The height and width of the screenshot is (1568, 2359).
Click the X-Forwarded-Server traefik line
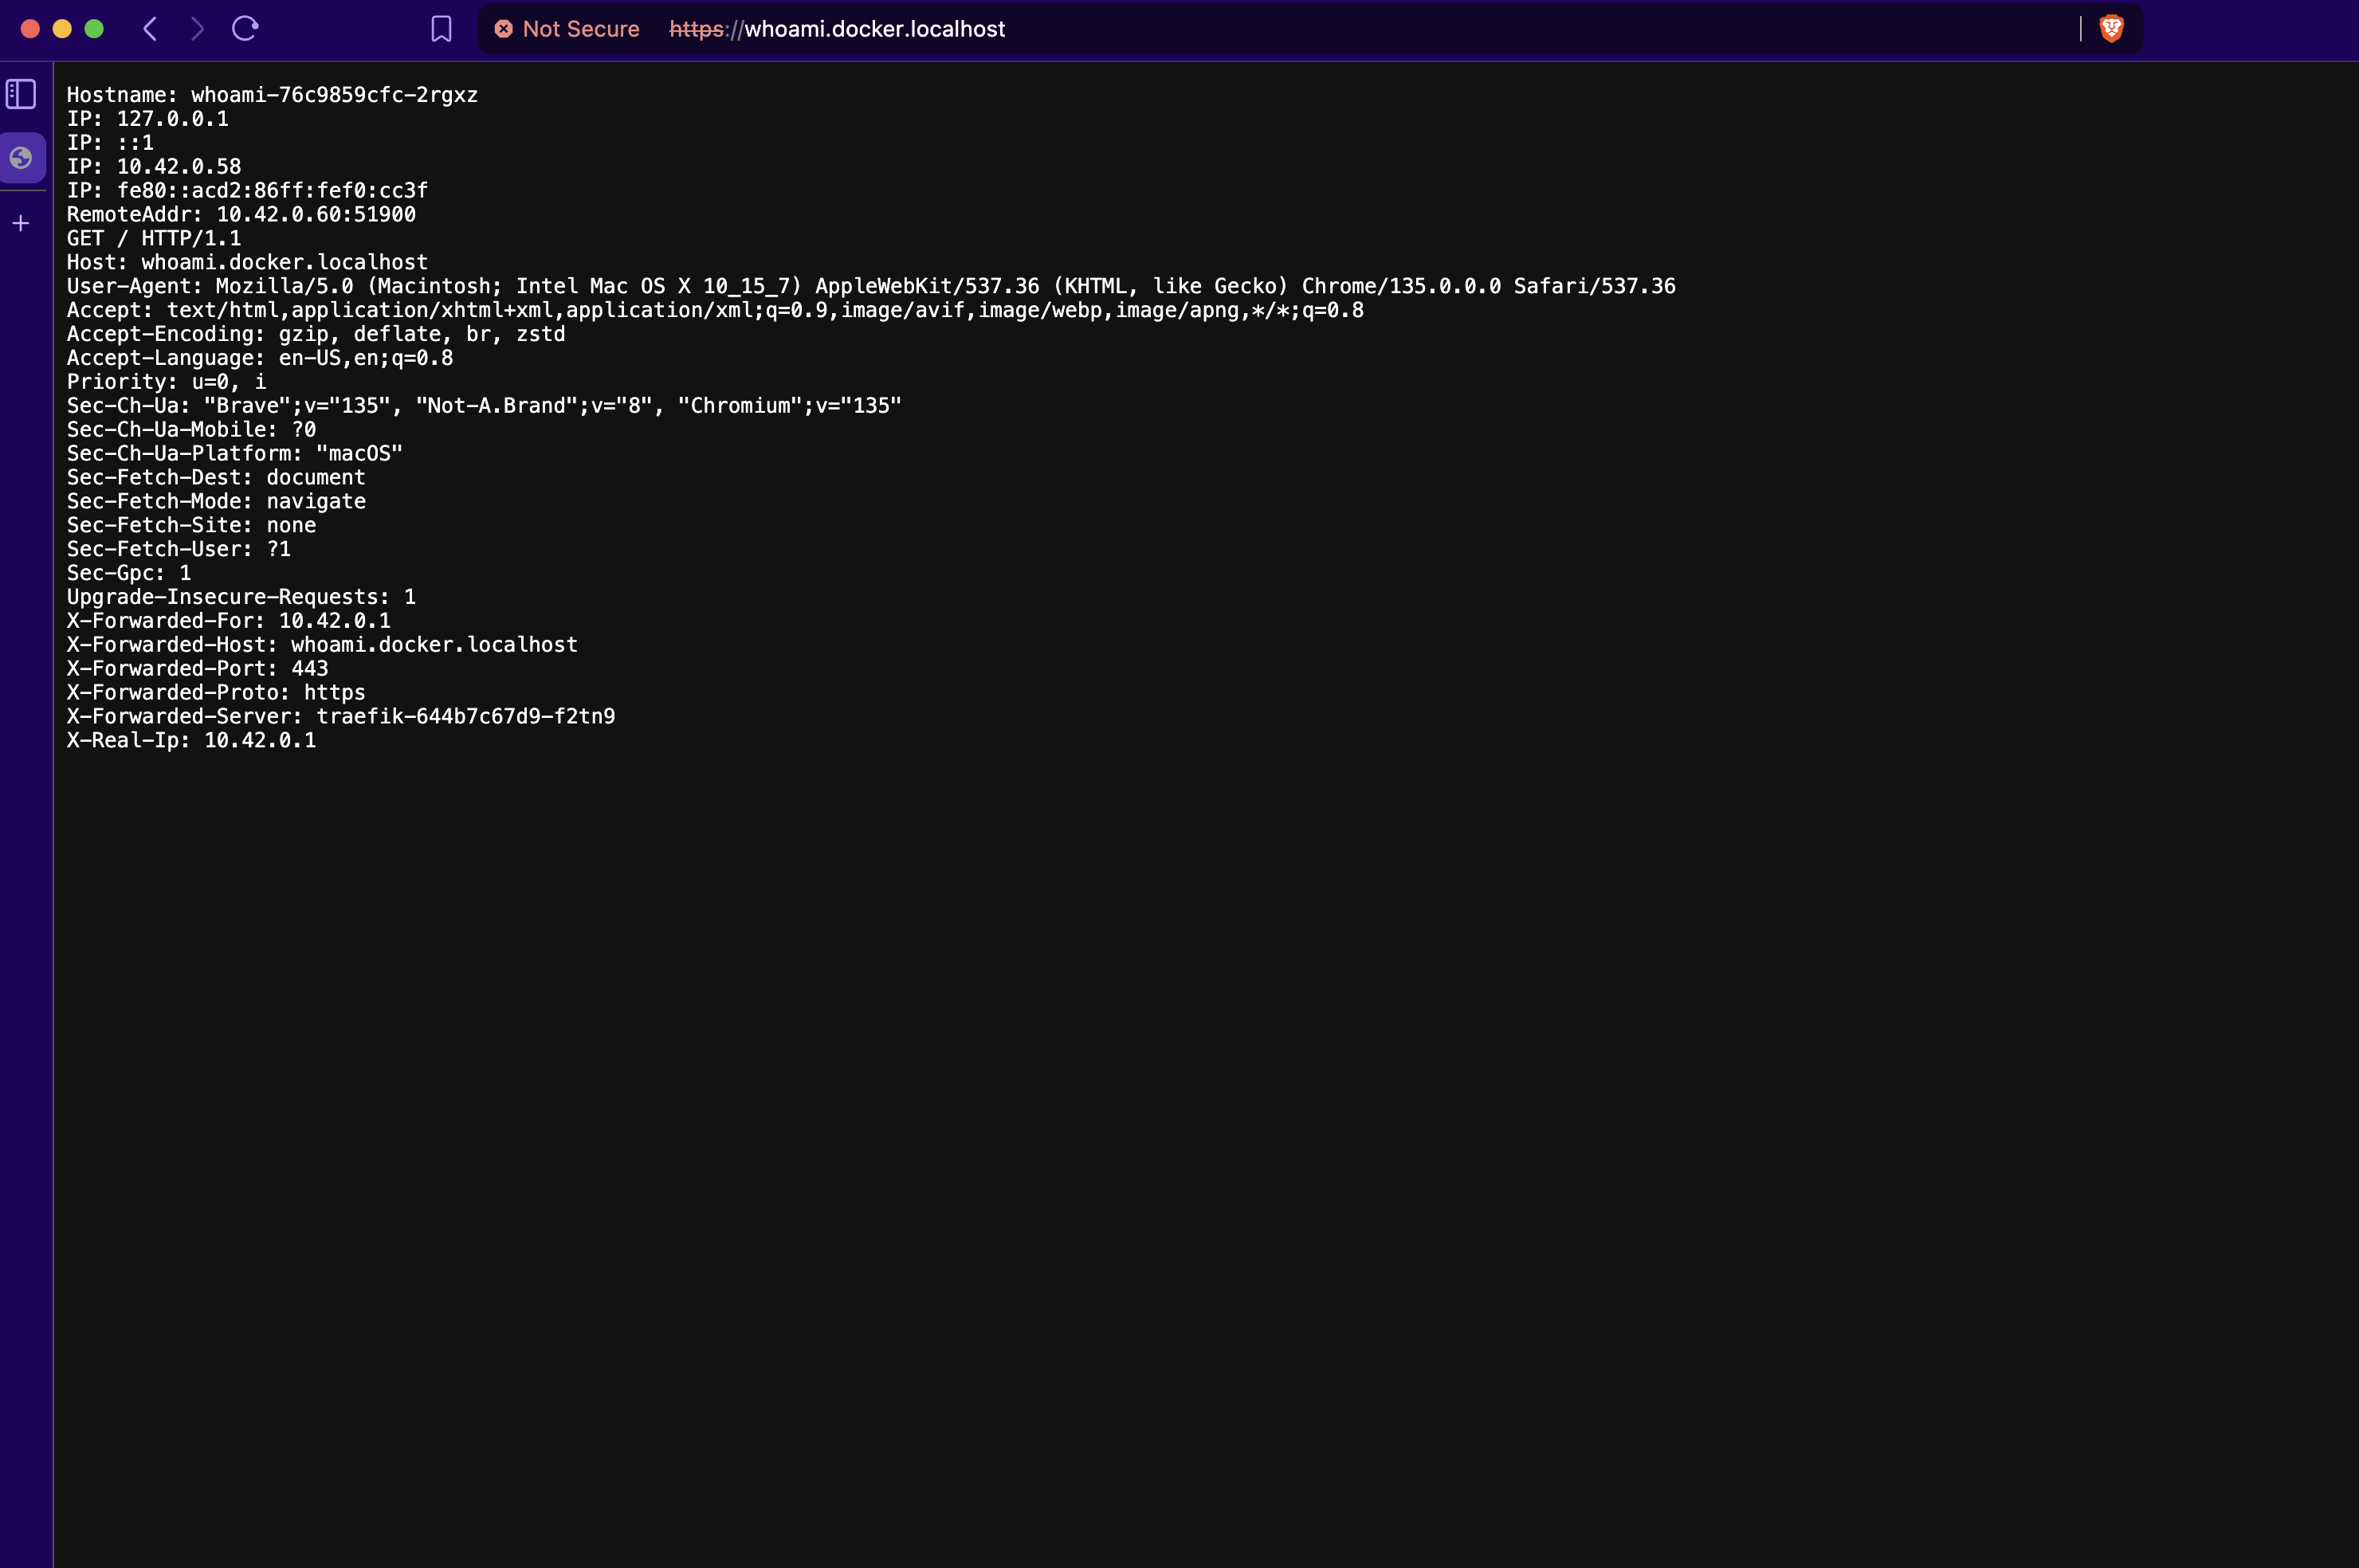point(340,716)
